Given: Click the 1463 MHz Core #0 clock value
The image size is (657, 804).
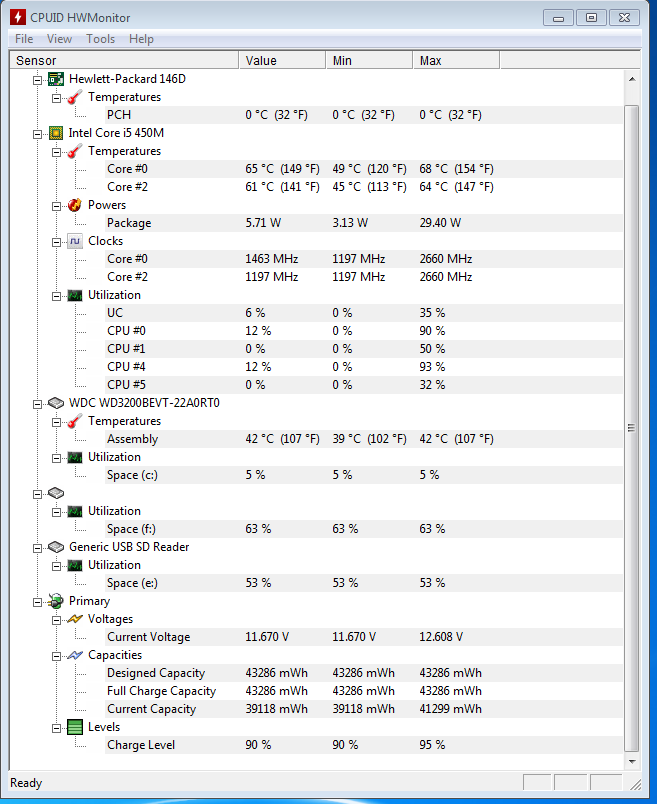Looking at the screenshot, I should pos(271,259).
